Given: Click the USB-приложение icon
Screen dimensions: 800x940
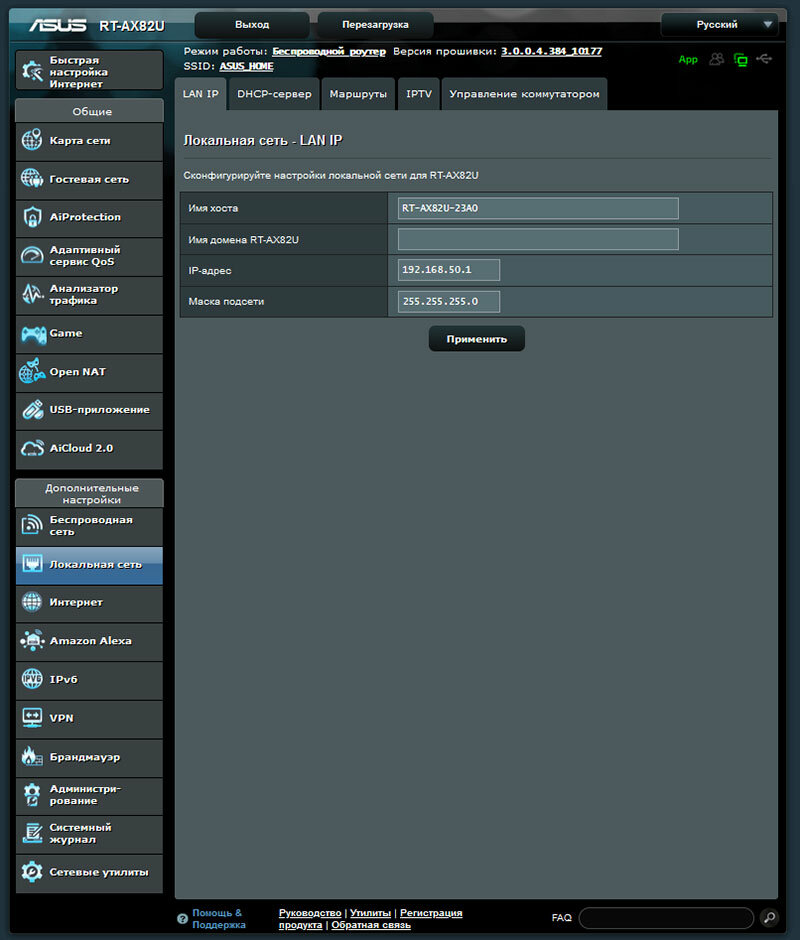Looking at the screenshot, I should (32, 409).
